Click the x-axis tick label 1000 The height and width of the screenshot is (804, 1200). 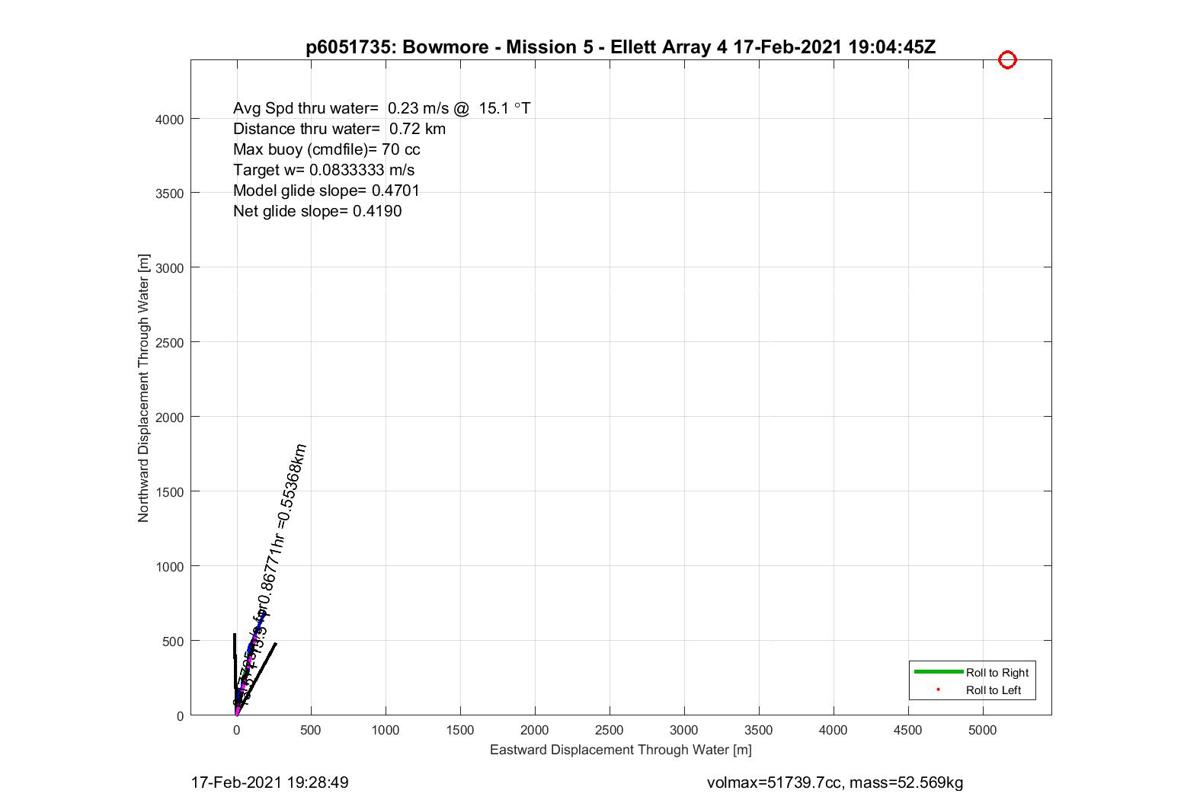[x=386, y=731]
